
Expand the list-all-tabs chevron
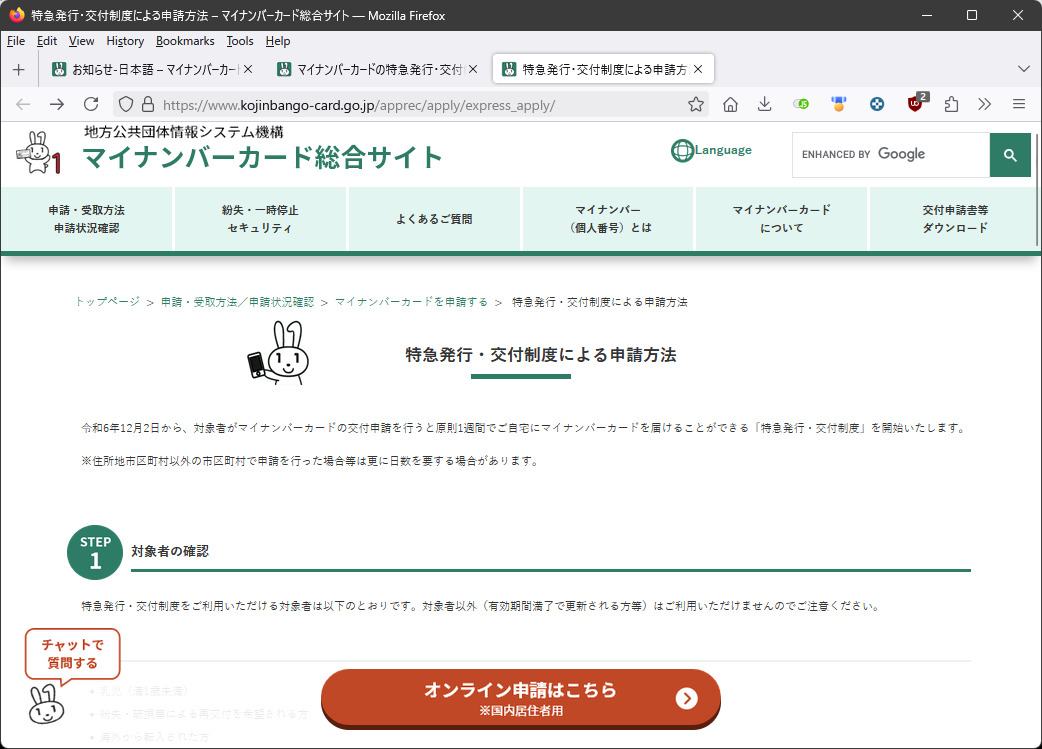click(1023, 69)
